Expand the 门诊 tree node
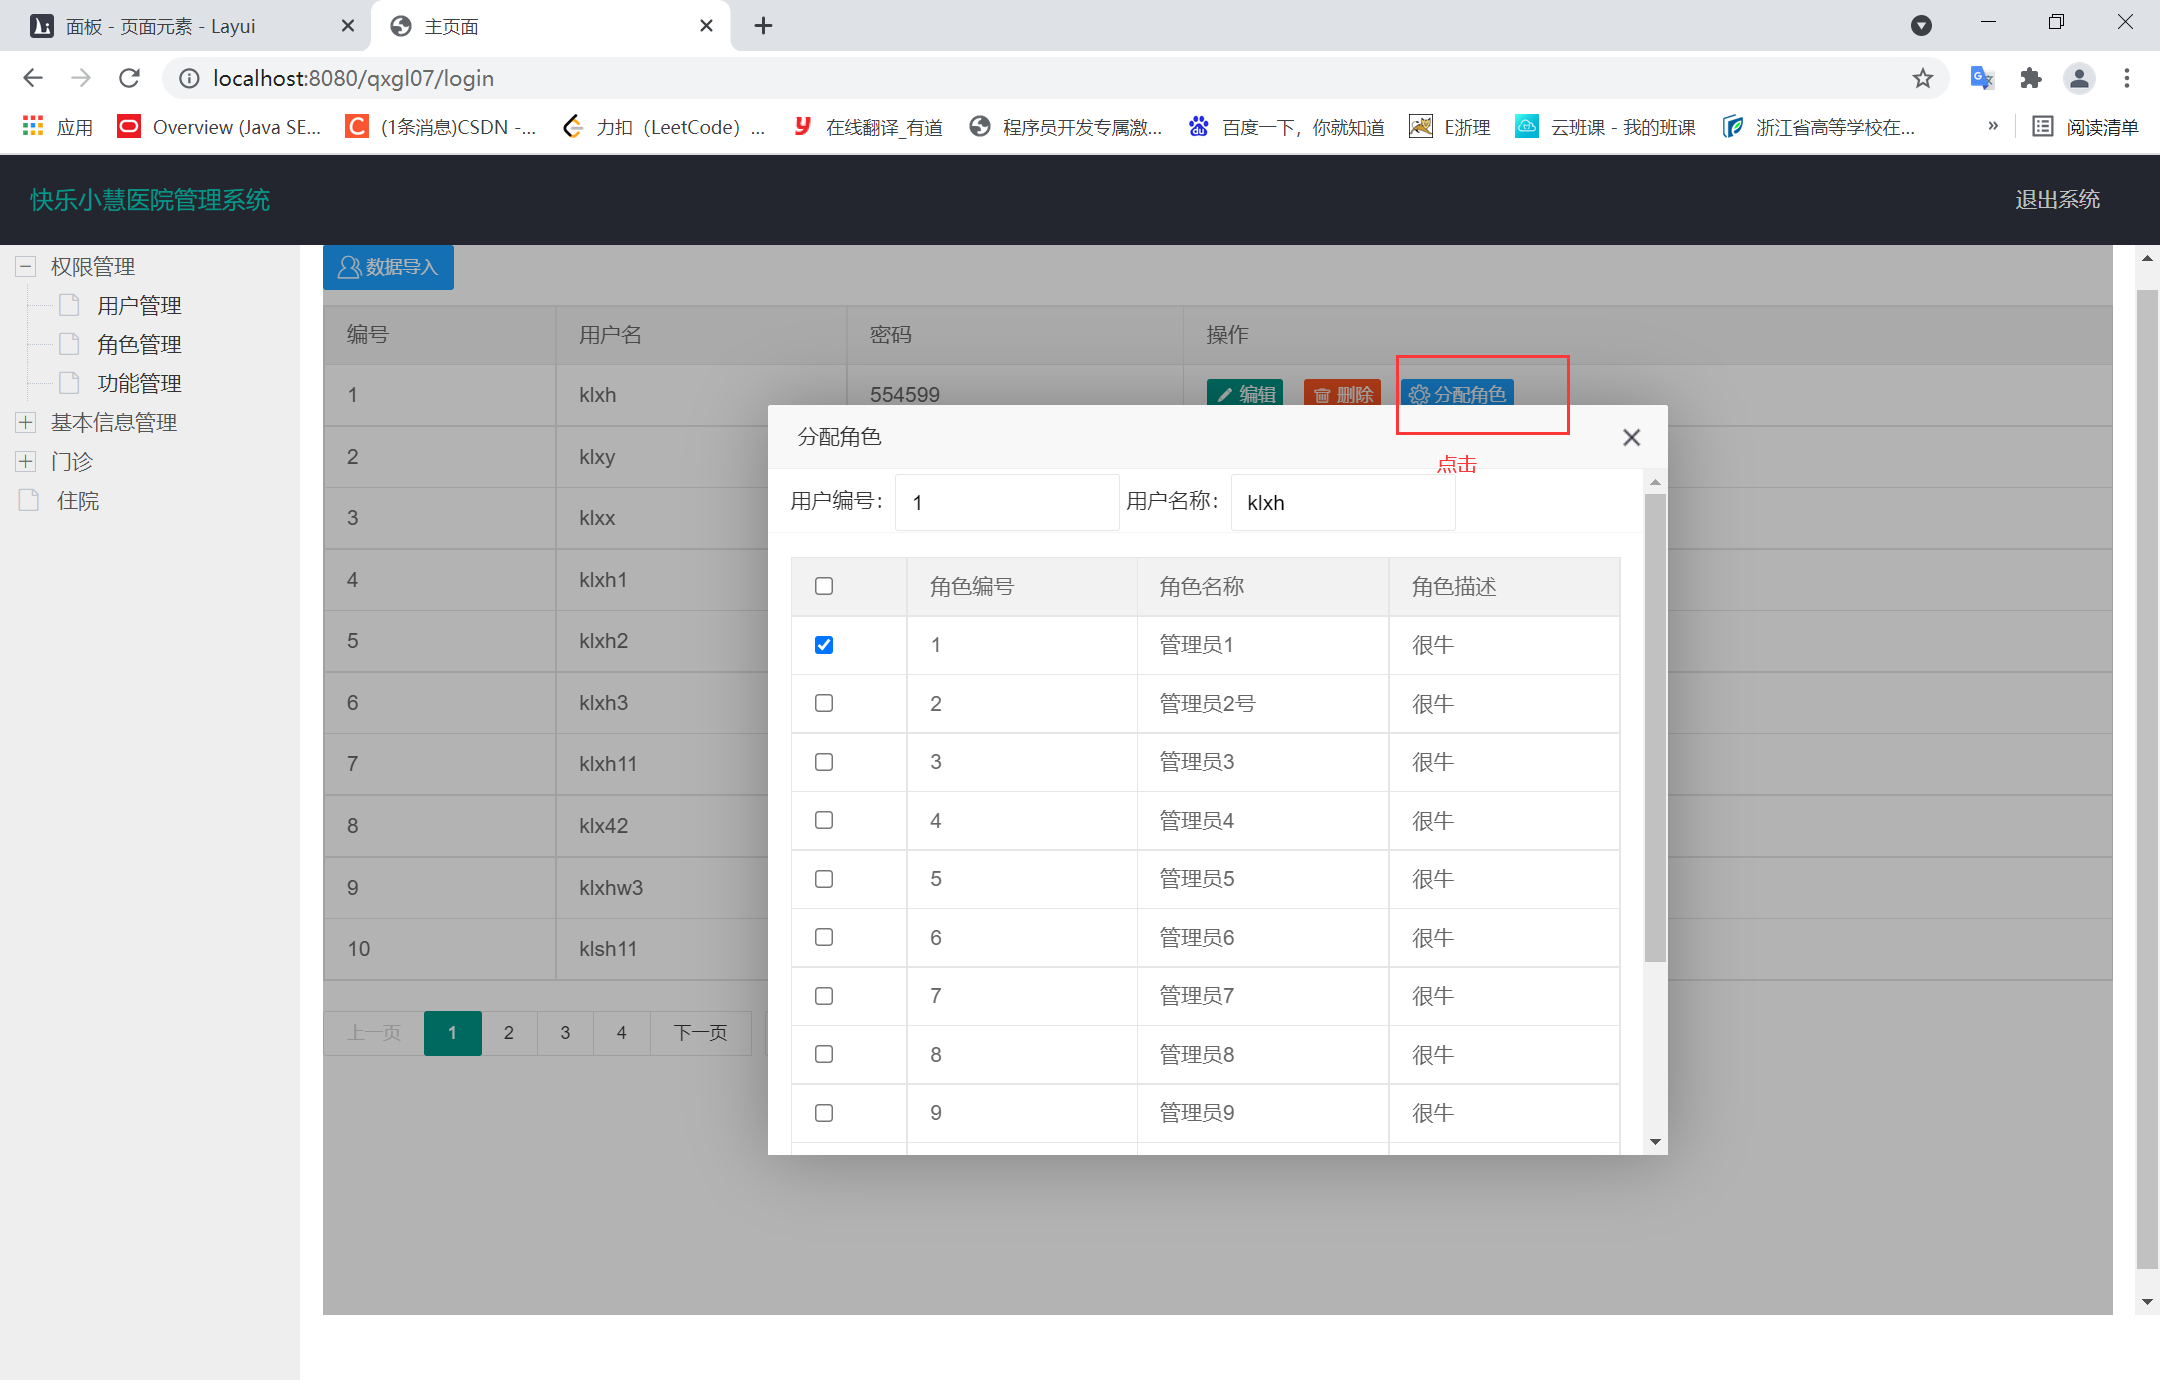This screenshot has width=2160, height=1380. coord(26,461)
